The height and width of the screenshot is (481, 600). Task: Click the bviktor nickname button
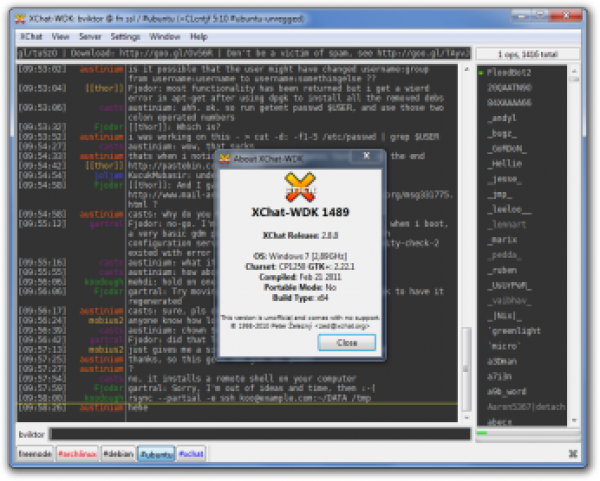(31, 434)
